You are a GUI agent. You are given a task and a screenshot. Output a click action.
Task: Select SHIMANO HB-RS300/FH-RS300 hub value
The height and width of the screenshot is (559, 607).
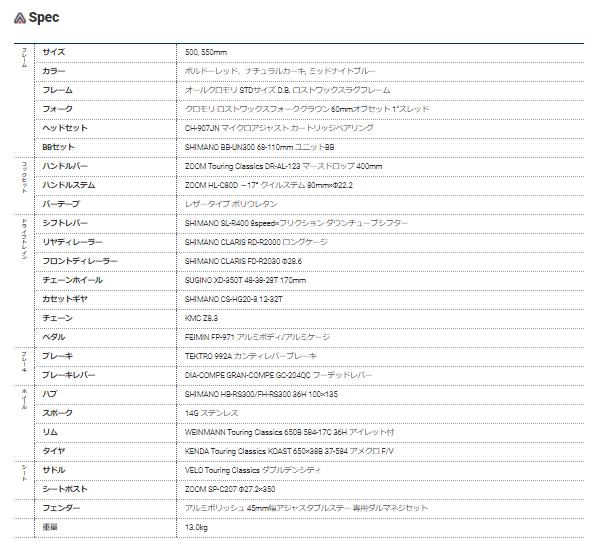[x=261, y=394]
